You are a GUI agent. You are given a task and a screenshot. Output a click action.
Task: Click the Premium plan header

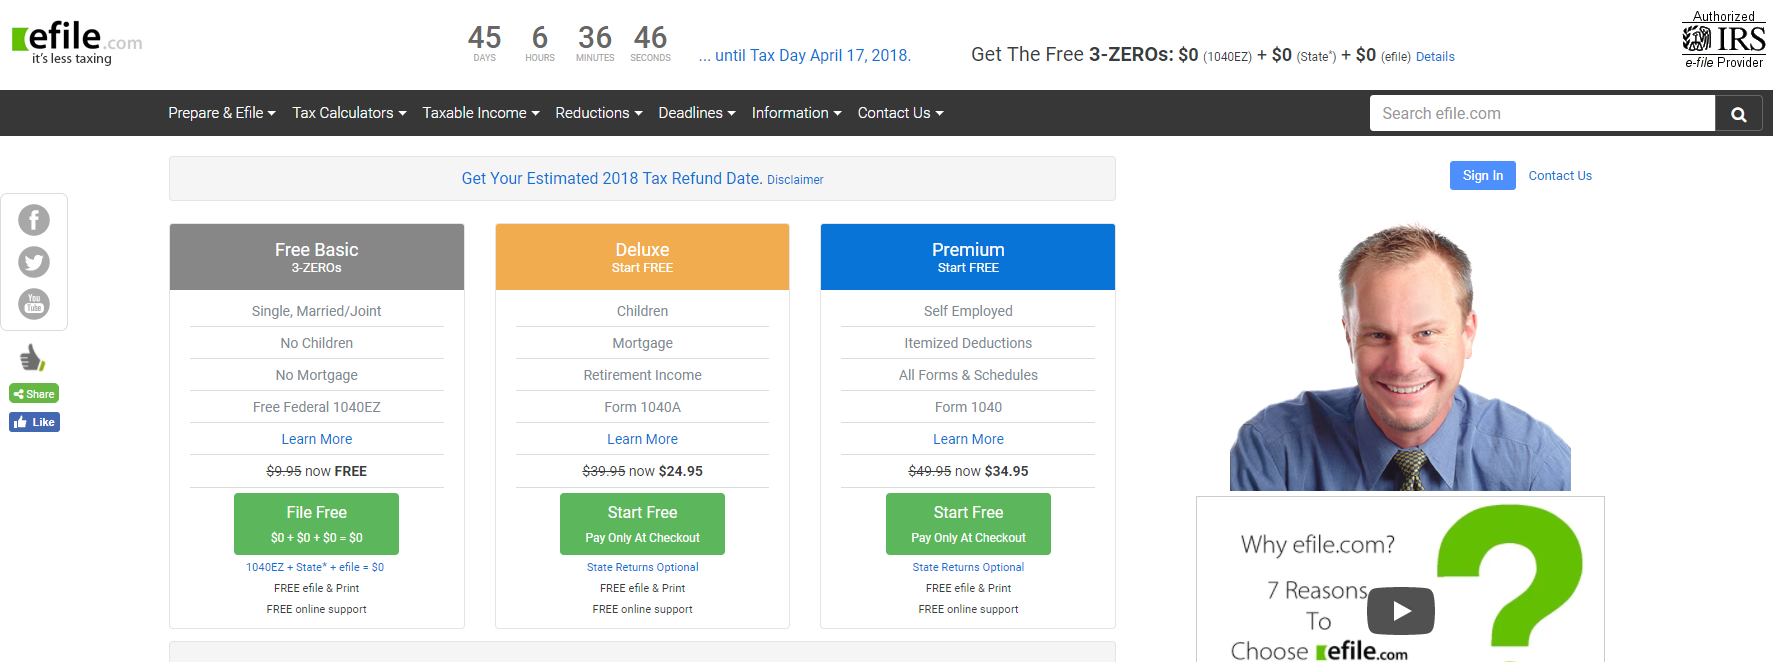(968, 257)
